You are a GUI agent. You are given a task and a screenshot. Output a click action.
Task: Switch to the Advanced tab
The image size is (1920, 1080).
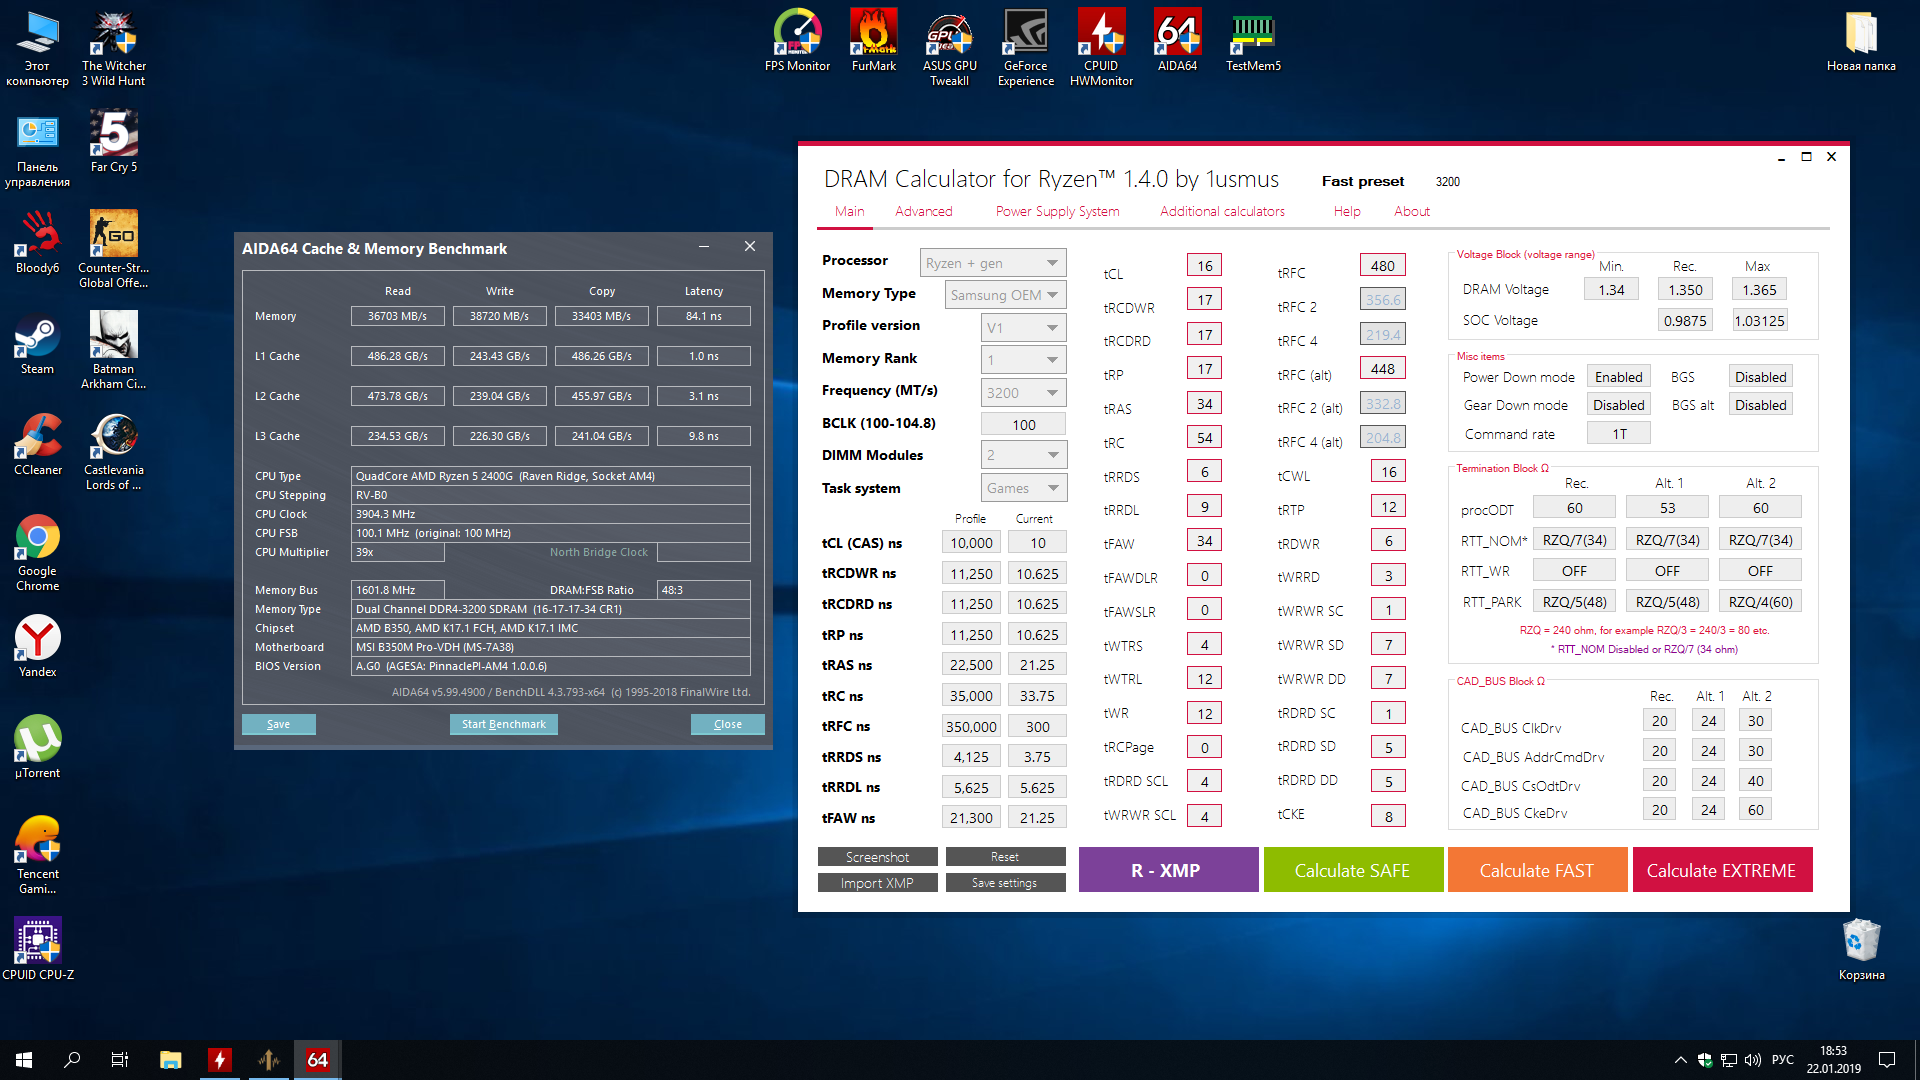pyautogui.click(x=923, y=211)
